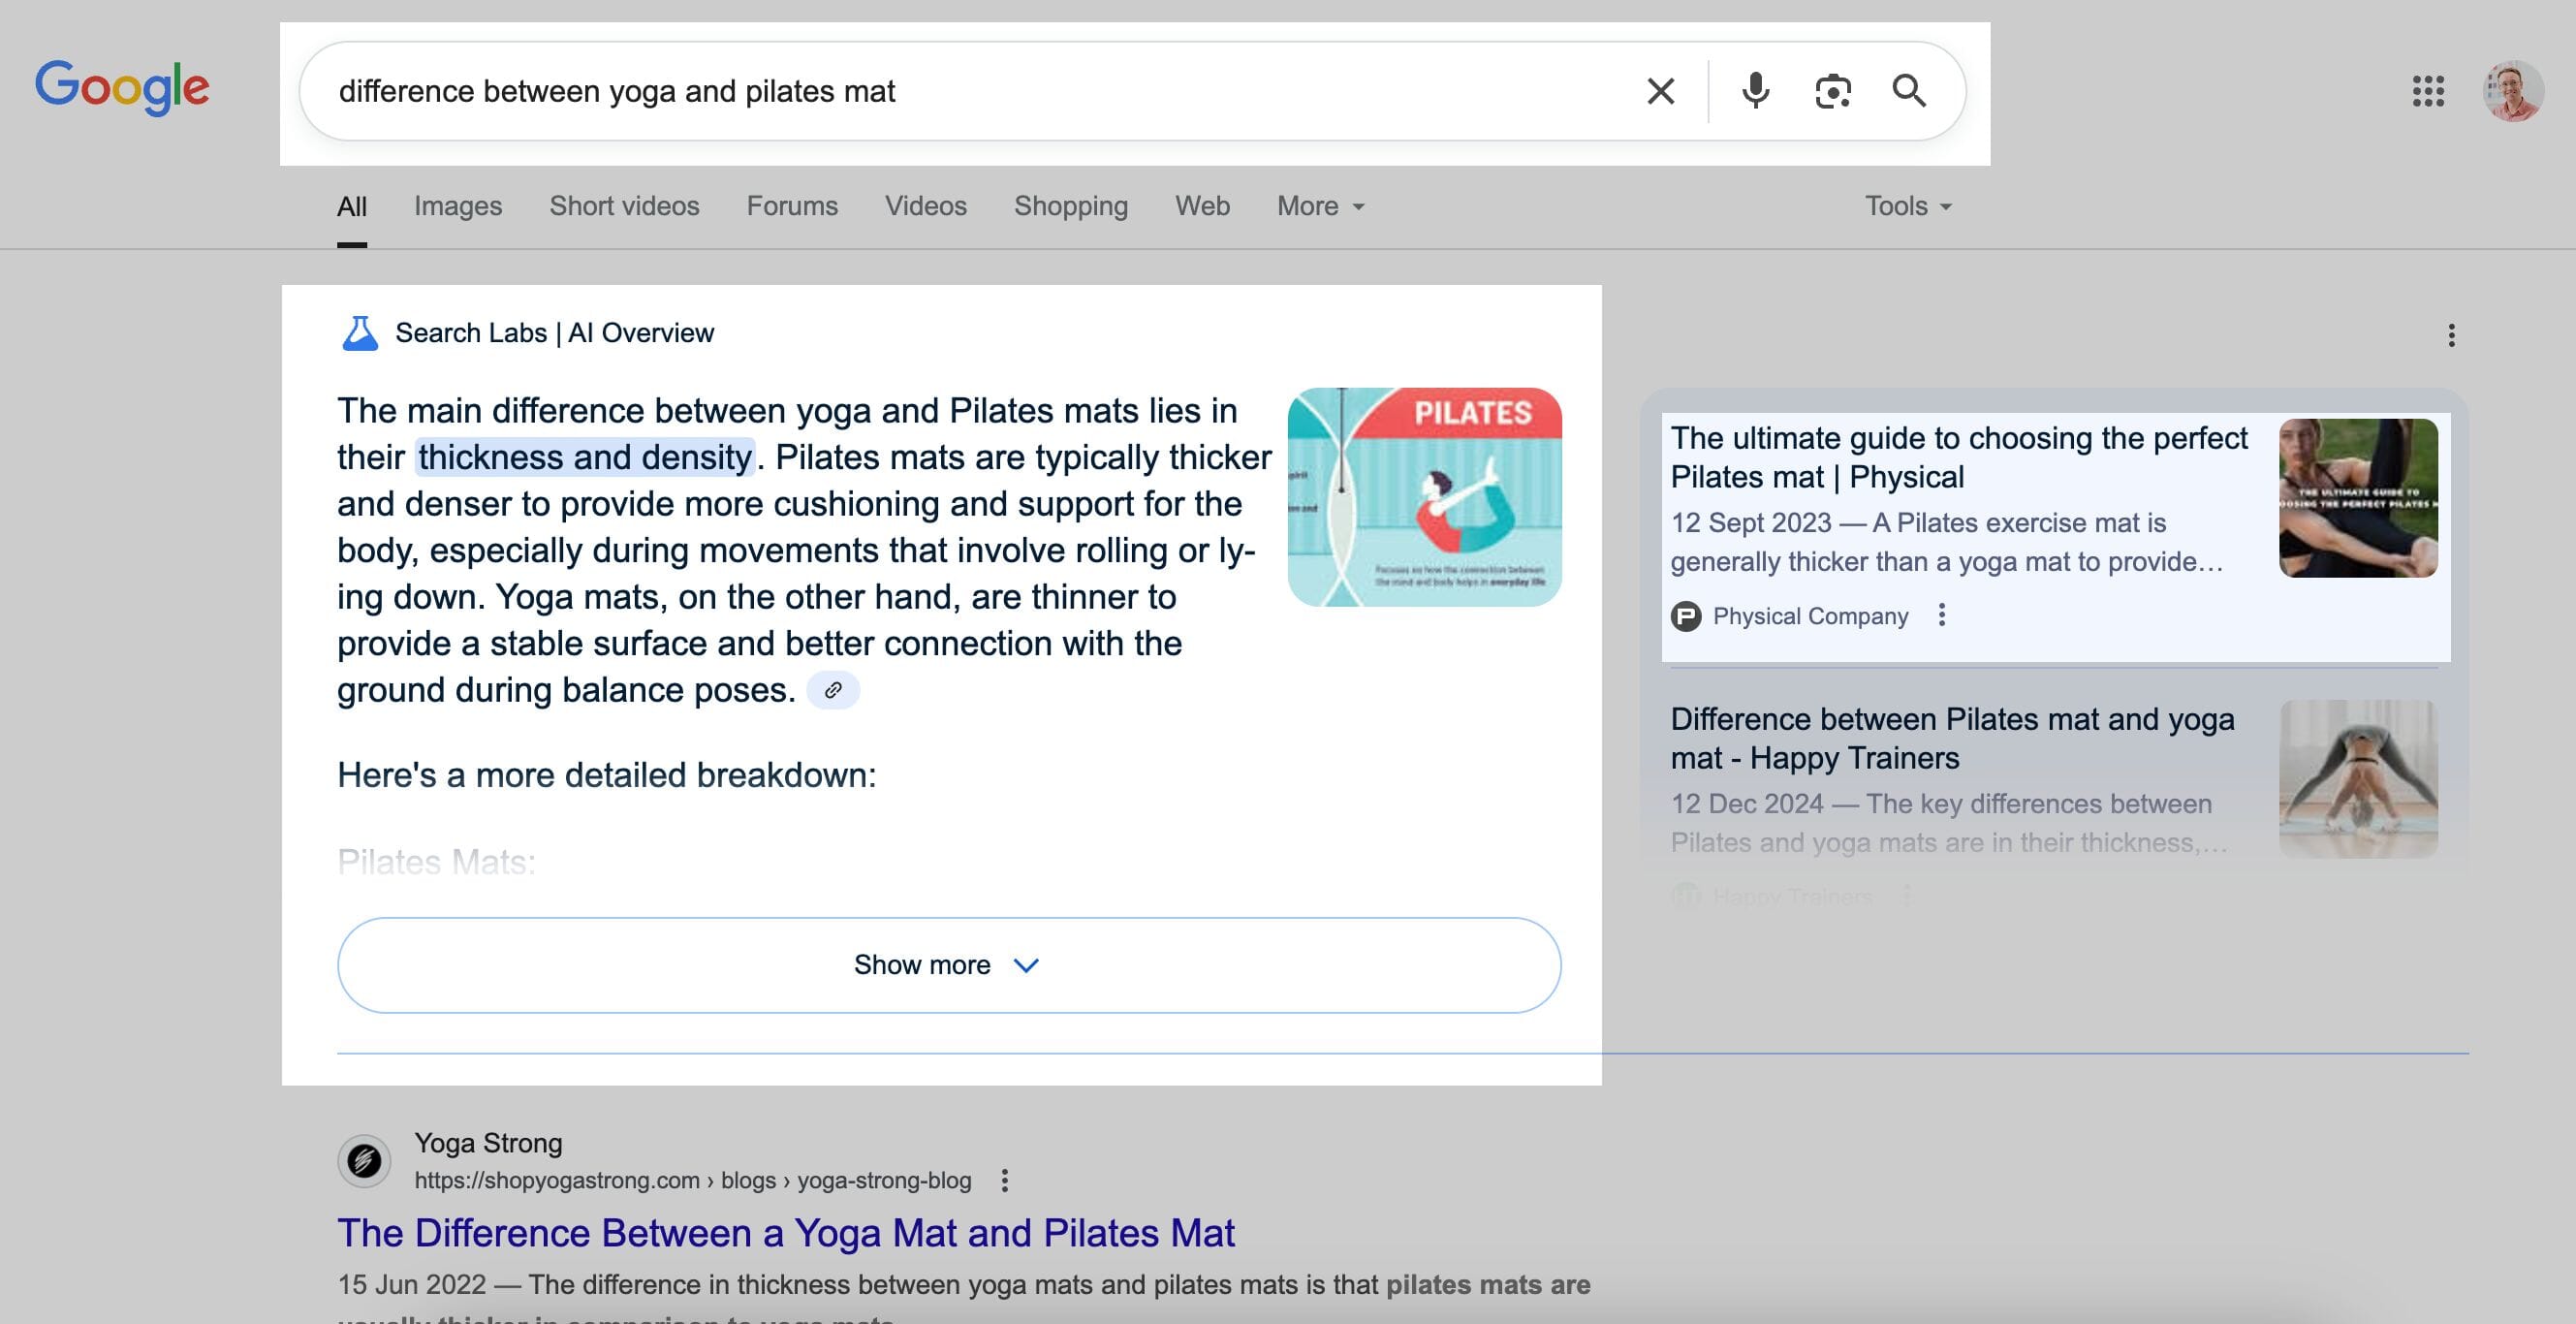Click the 'Yoga Strong' site name

point(488,1143)
